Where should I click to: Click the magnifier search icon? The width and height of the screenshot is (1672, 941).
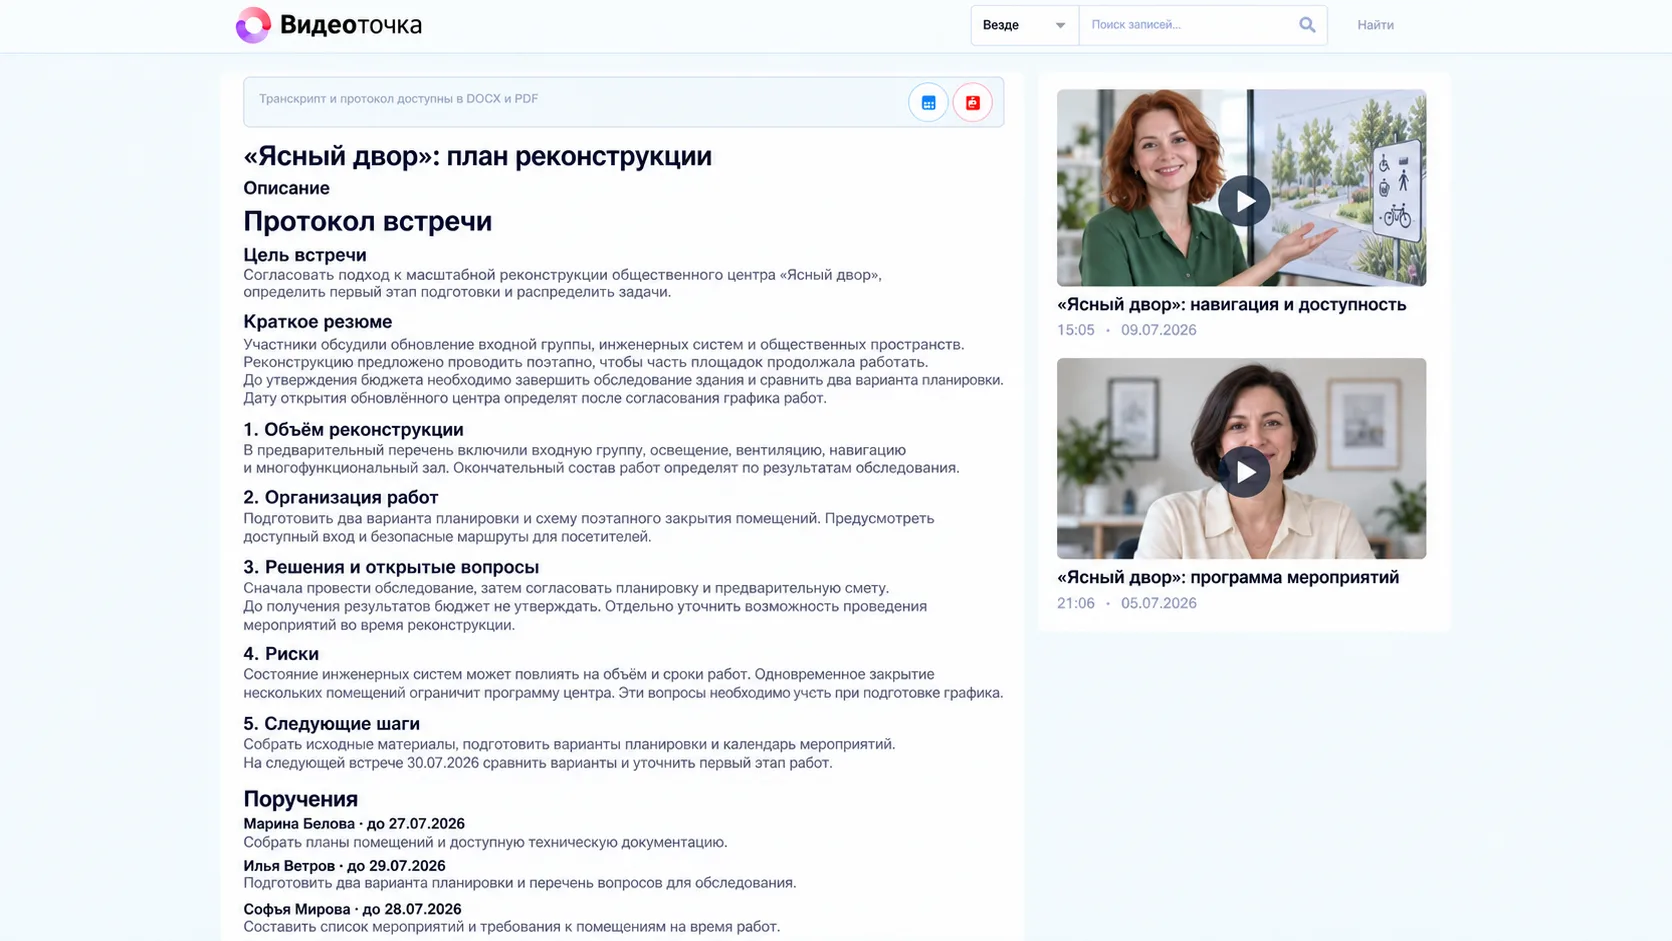tap(1307, 25)
